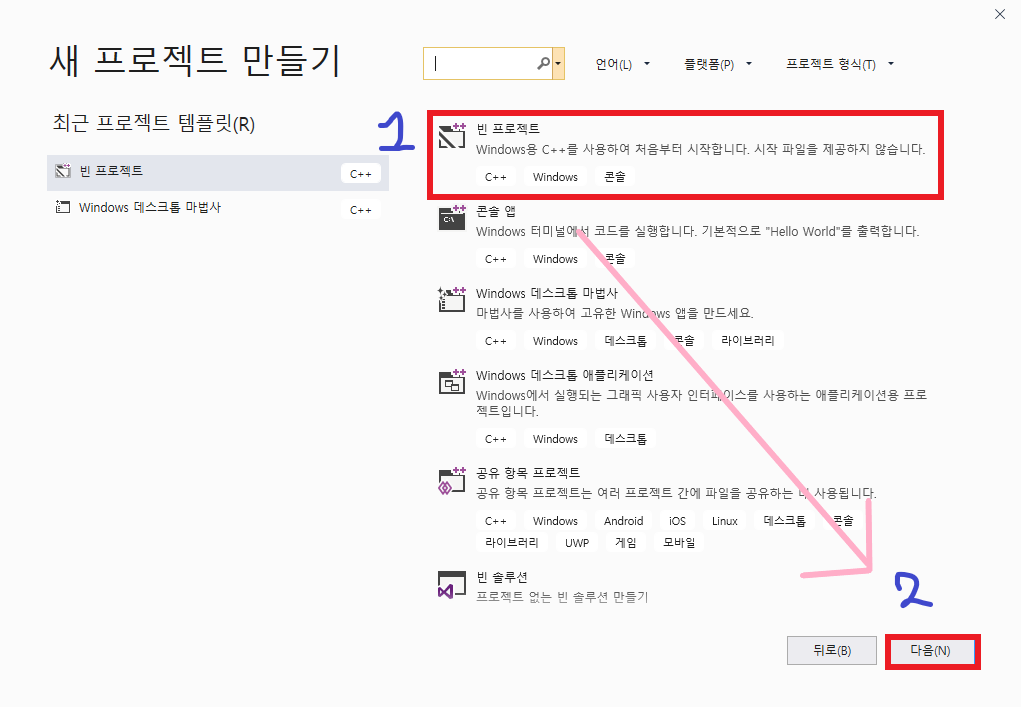
Task: Click the recent 빈 프로젝트 icon in left pane
Action: [63, 171]
